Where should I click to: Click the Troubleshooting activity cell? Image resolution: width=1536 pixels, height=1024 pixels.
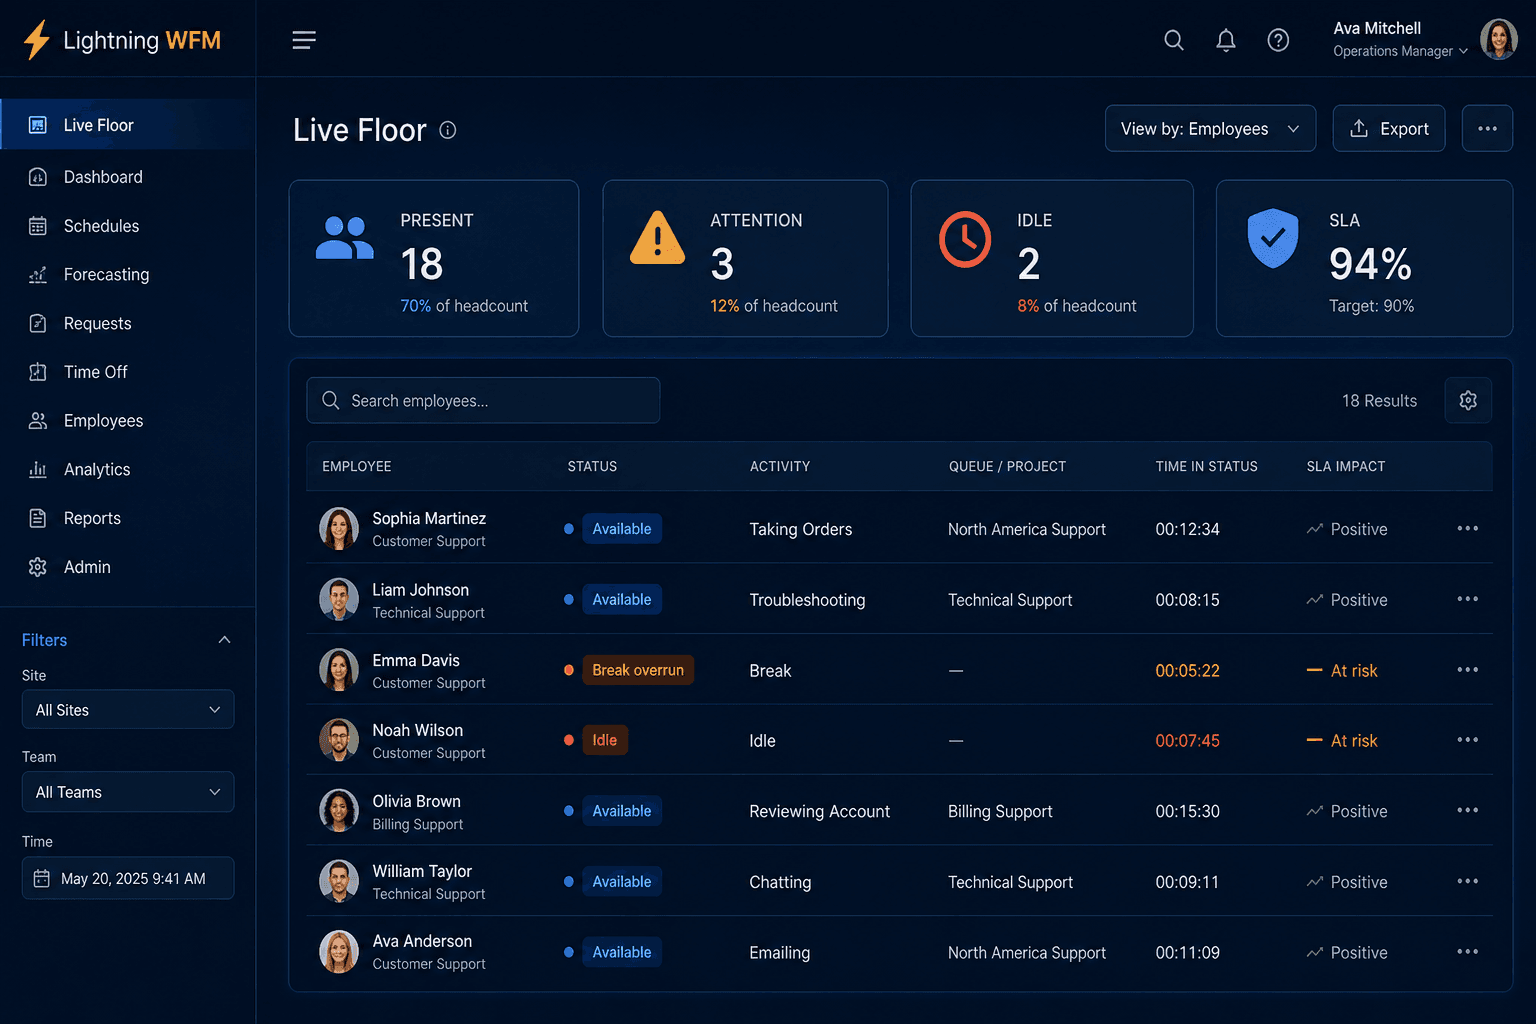coord(807,600)
